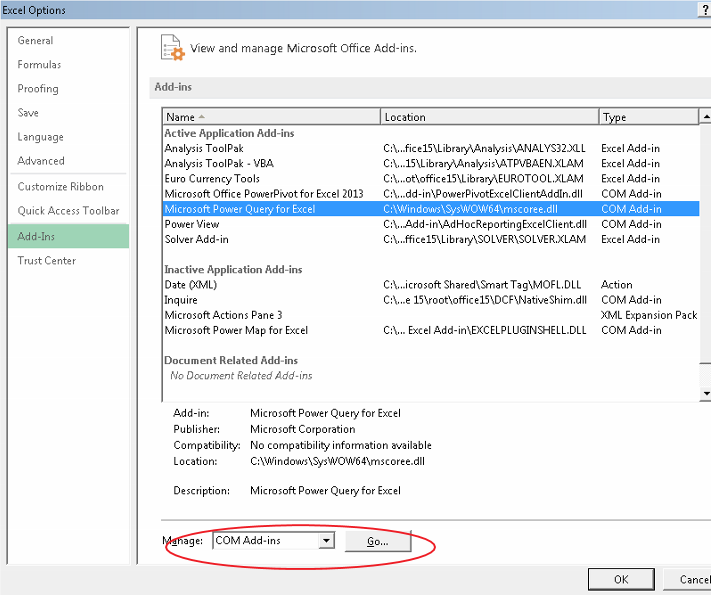Sort add-ins by Location column header
This screenshot has height=599, width=713.
[489, 117]
